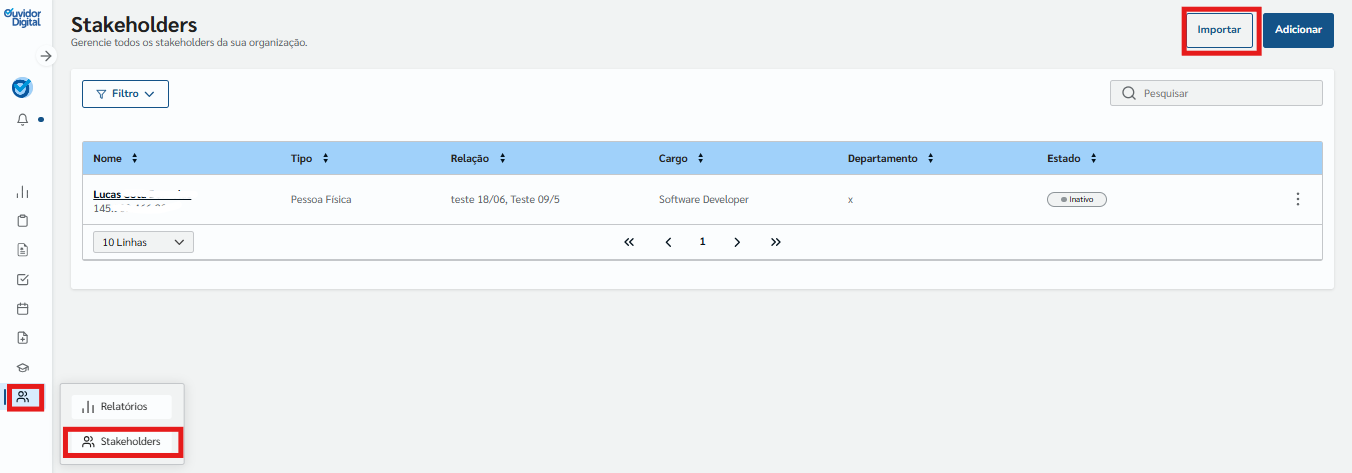1352x473 pixels.
Task: Click the Pesquisar search field
Action: click(x=1216, y=93)
